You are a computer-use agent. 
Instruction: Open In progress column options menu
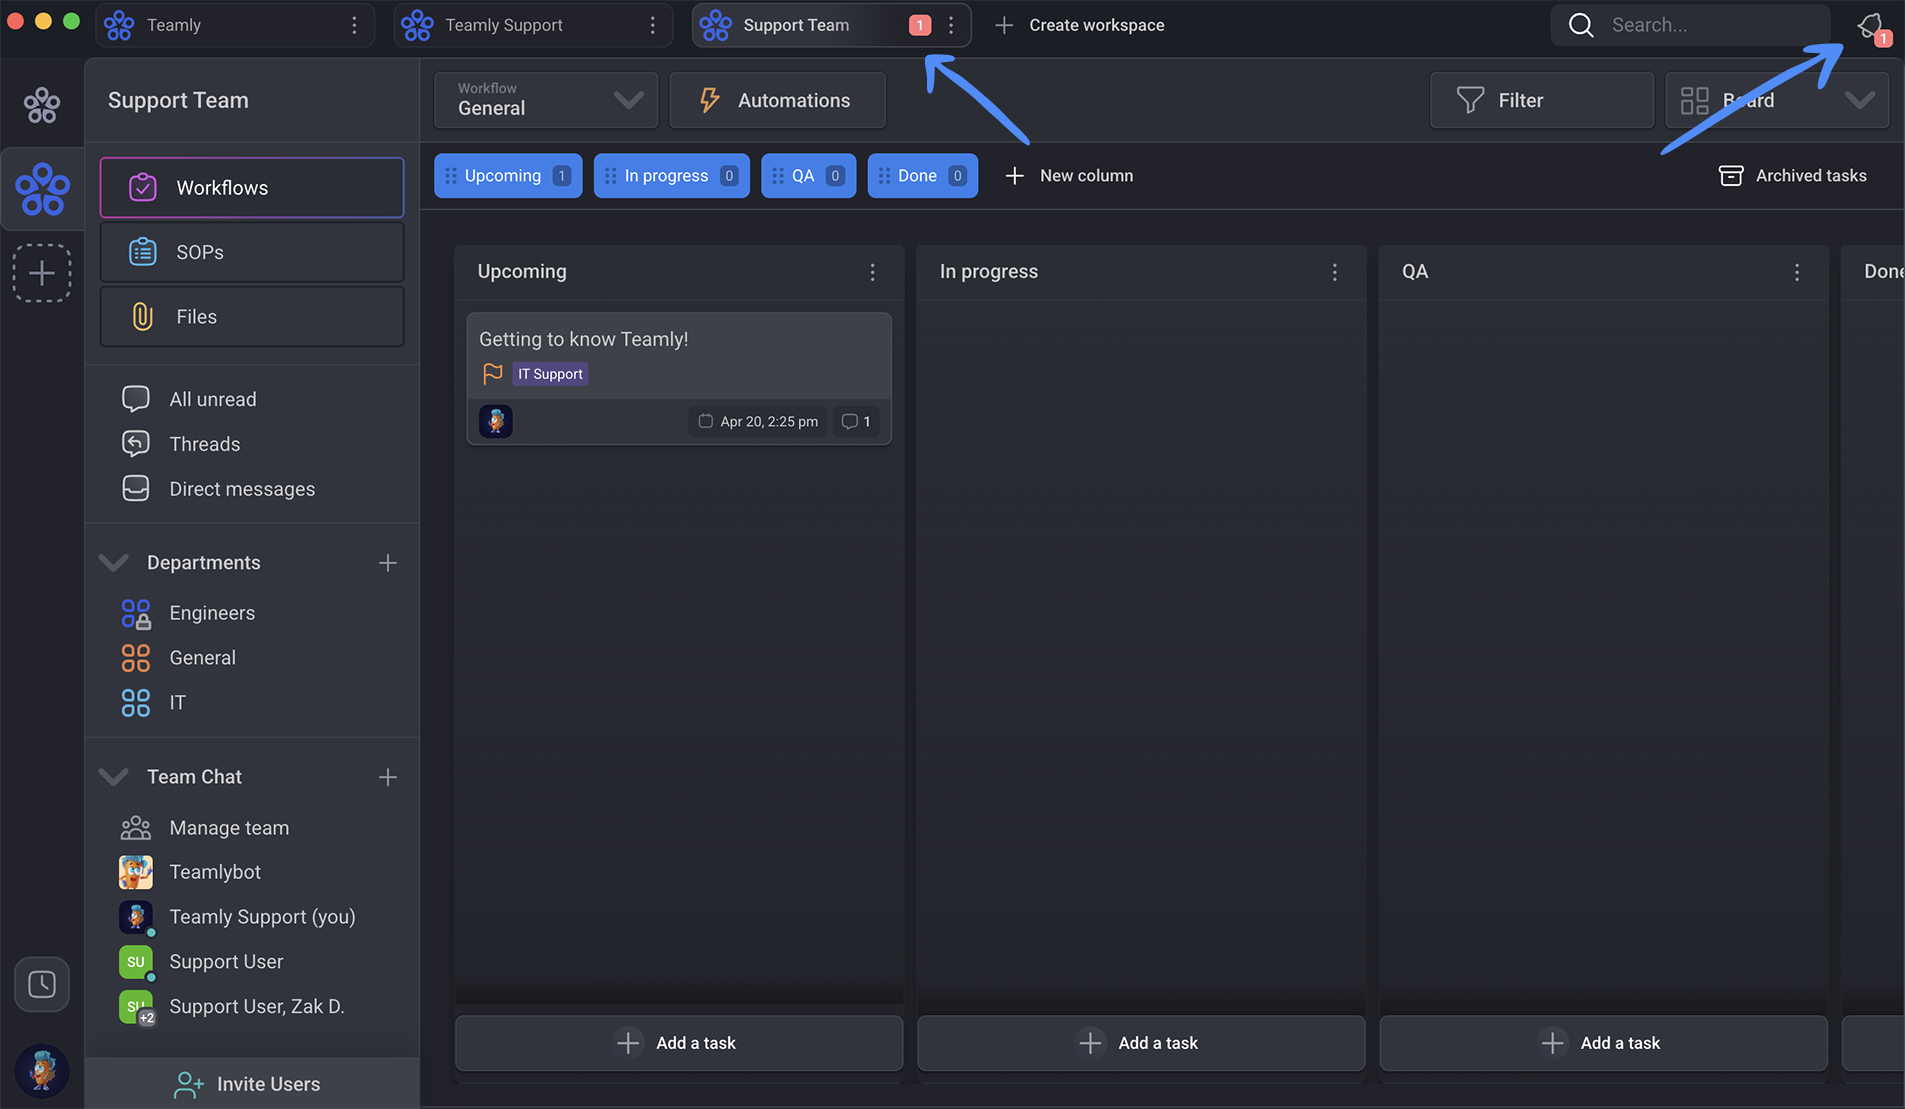coord(1334,272)
